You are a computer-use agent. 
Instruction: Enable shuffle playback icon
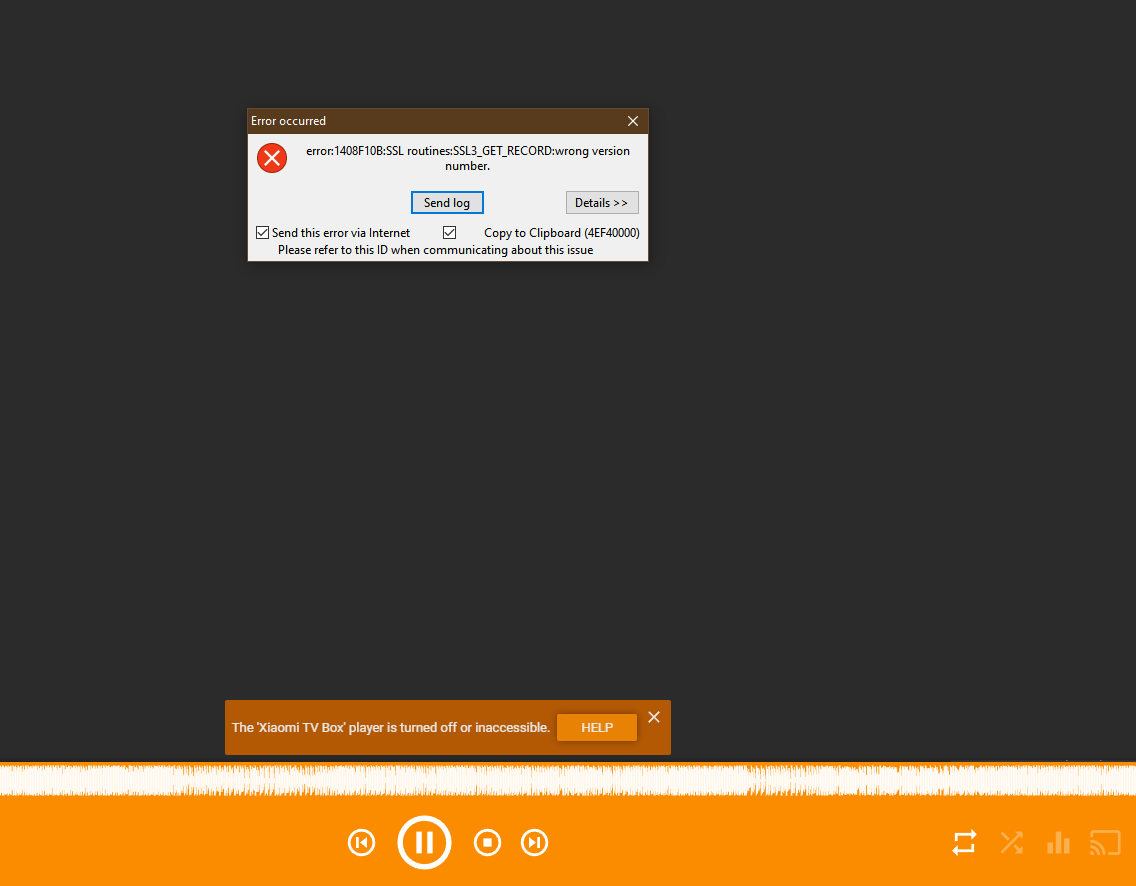(1011, 843)
